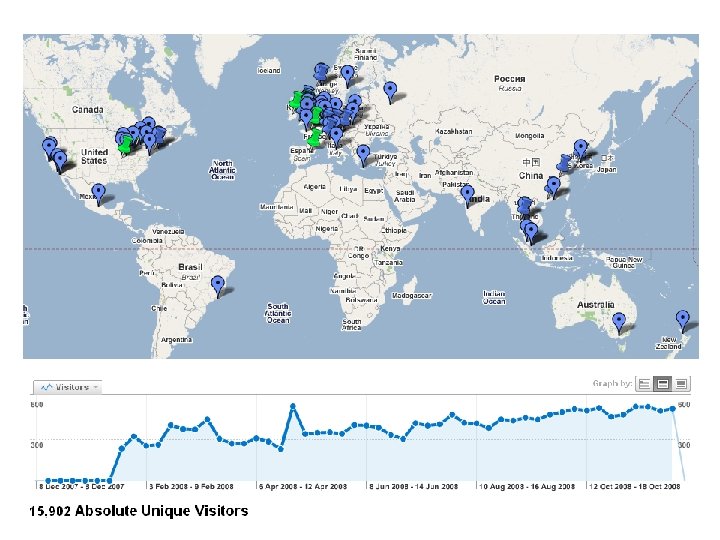Click the last data point on the graph
The height and width of the screenshot is (540, 720).
pos(673,408)
